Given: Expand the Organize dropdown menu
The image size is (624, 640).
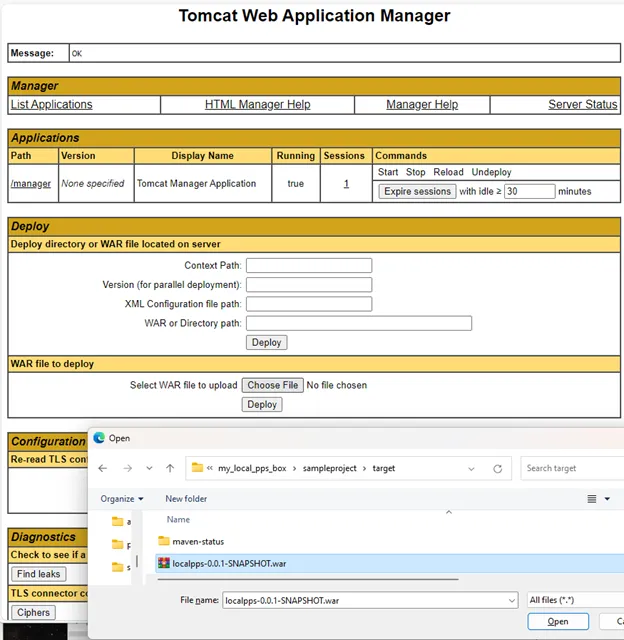Looking at the screenshot, I should 122,499.
